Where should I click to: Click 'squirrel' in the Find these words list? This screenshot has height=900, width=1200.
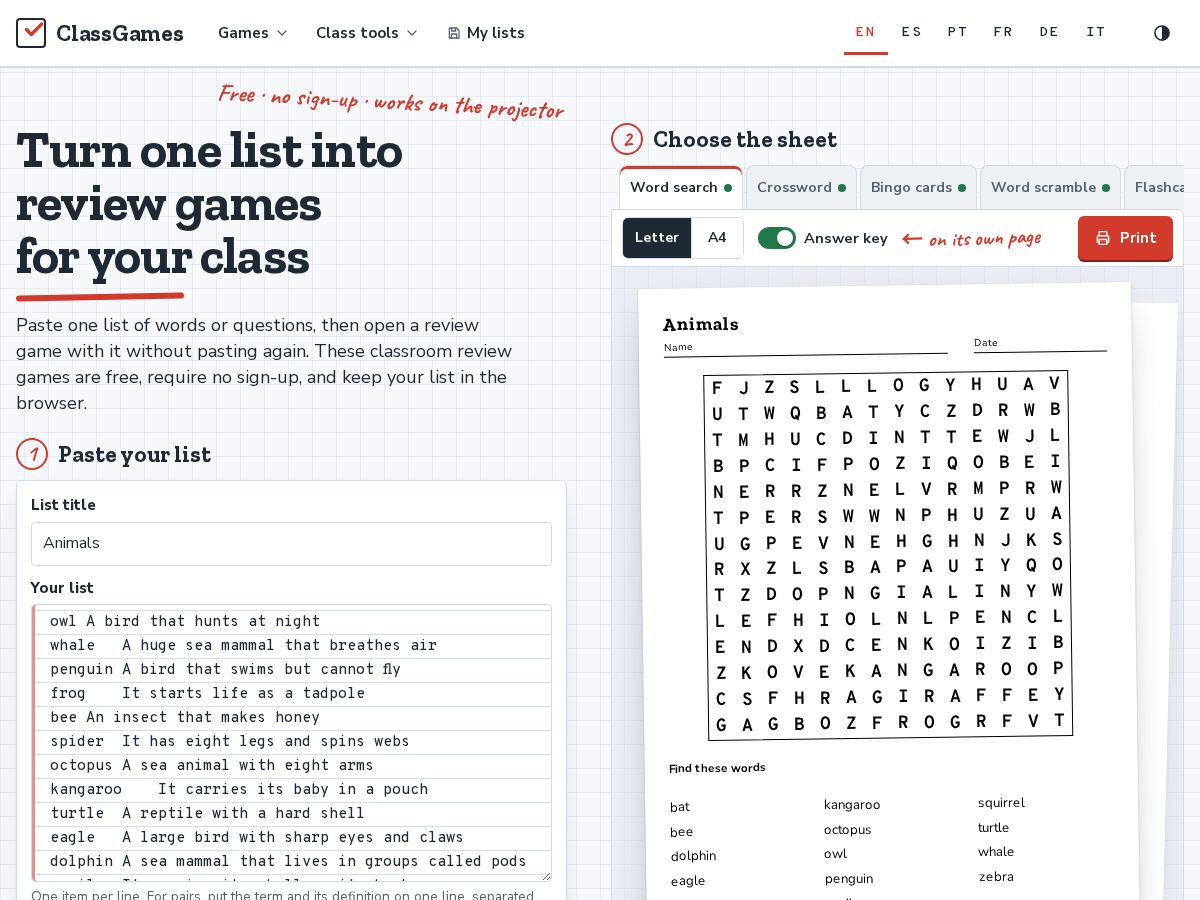pyautogui.click(x=1001, y=803)
